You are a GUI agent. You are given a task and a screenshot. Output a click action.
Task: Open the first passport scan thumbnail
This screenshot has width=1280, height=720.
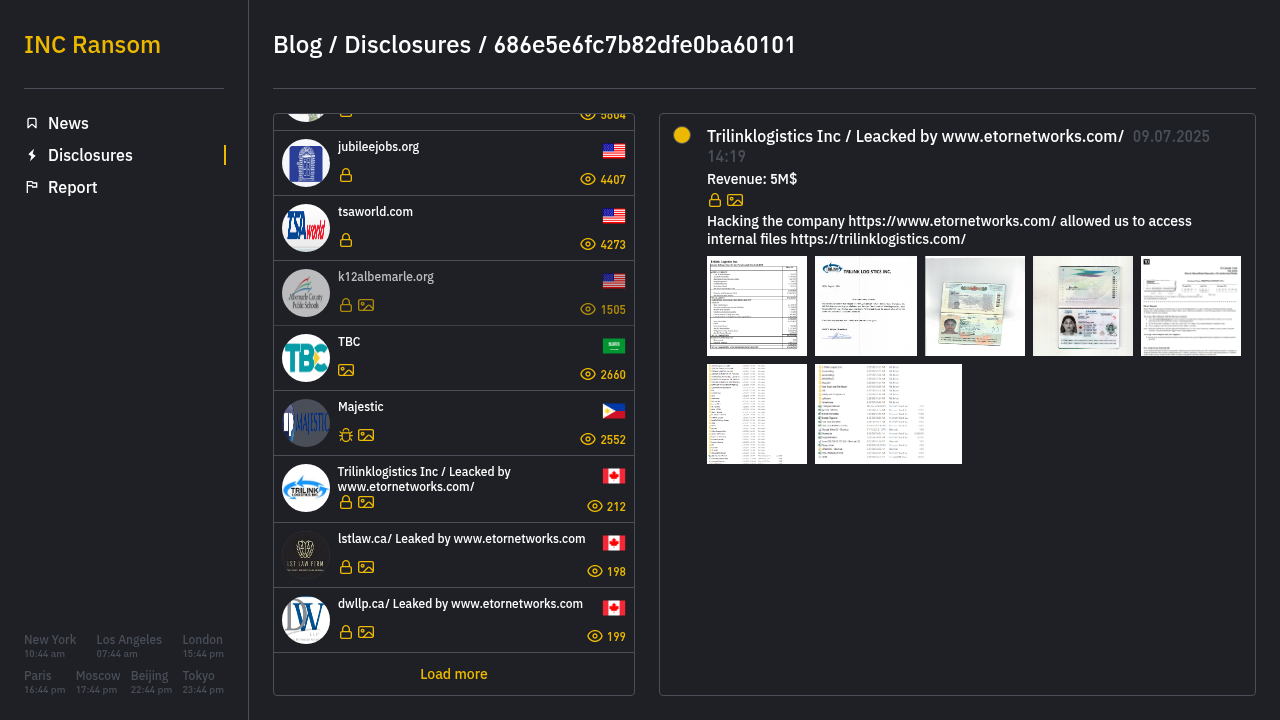(x=975, y=306)
